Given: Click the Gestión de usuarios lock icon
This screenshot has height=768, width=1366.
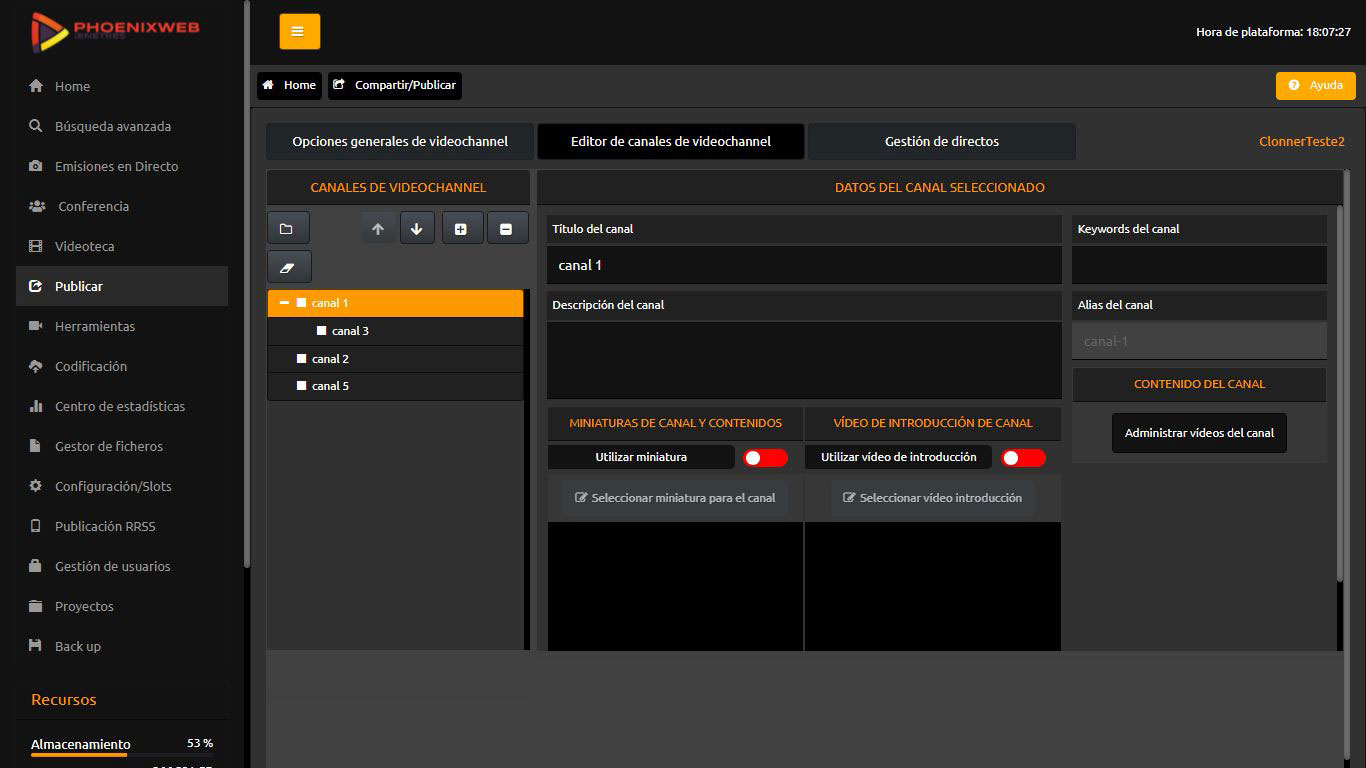Looking at the screenshot, I should 36,566.
